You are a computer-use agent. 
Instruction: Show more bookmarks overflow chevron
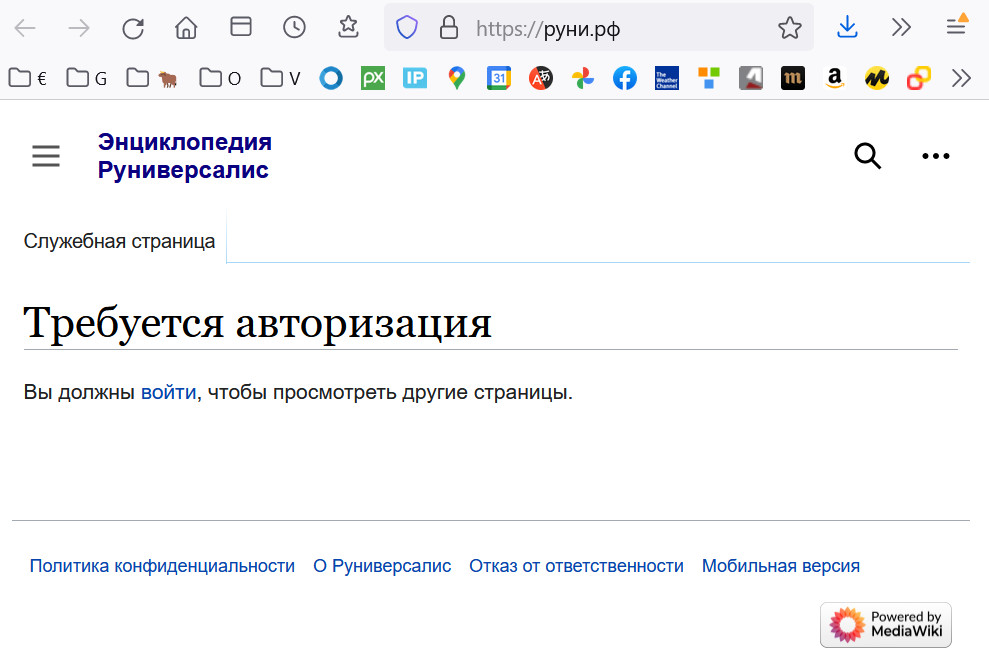[961, 78]
